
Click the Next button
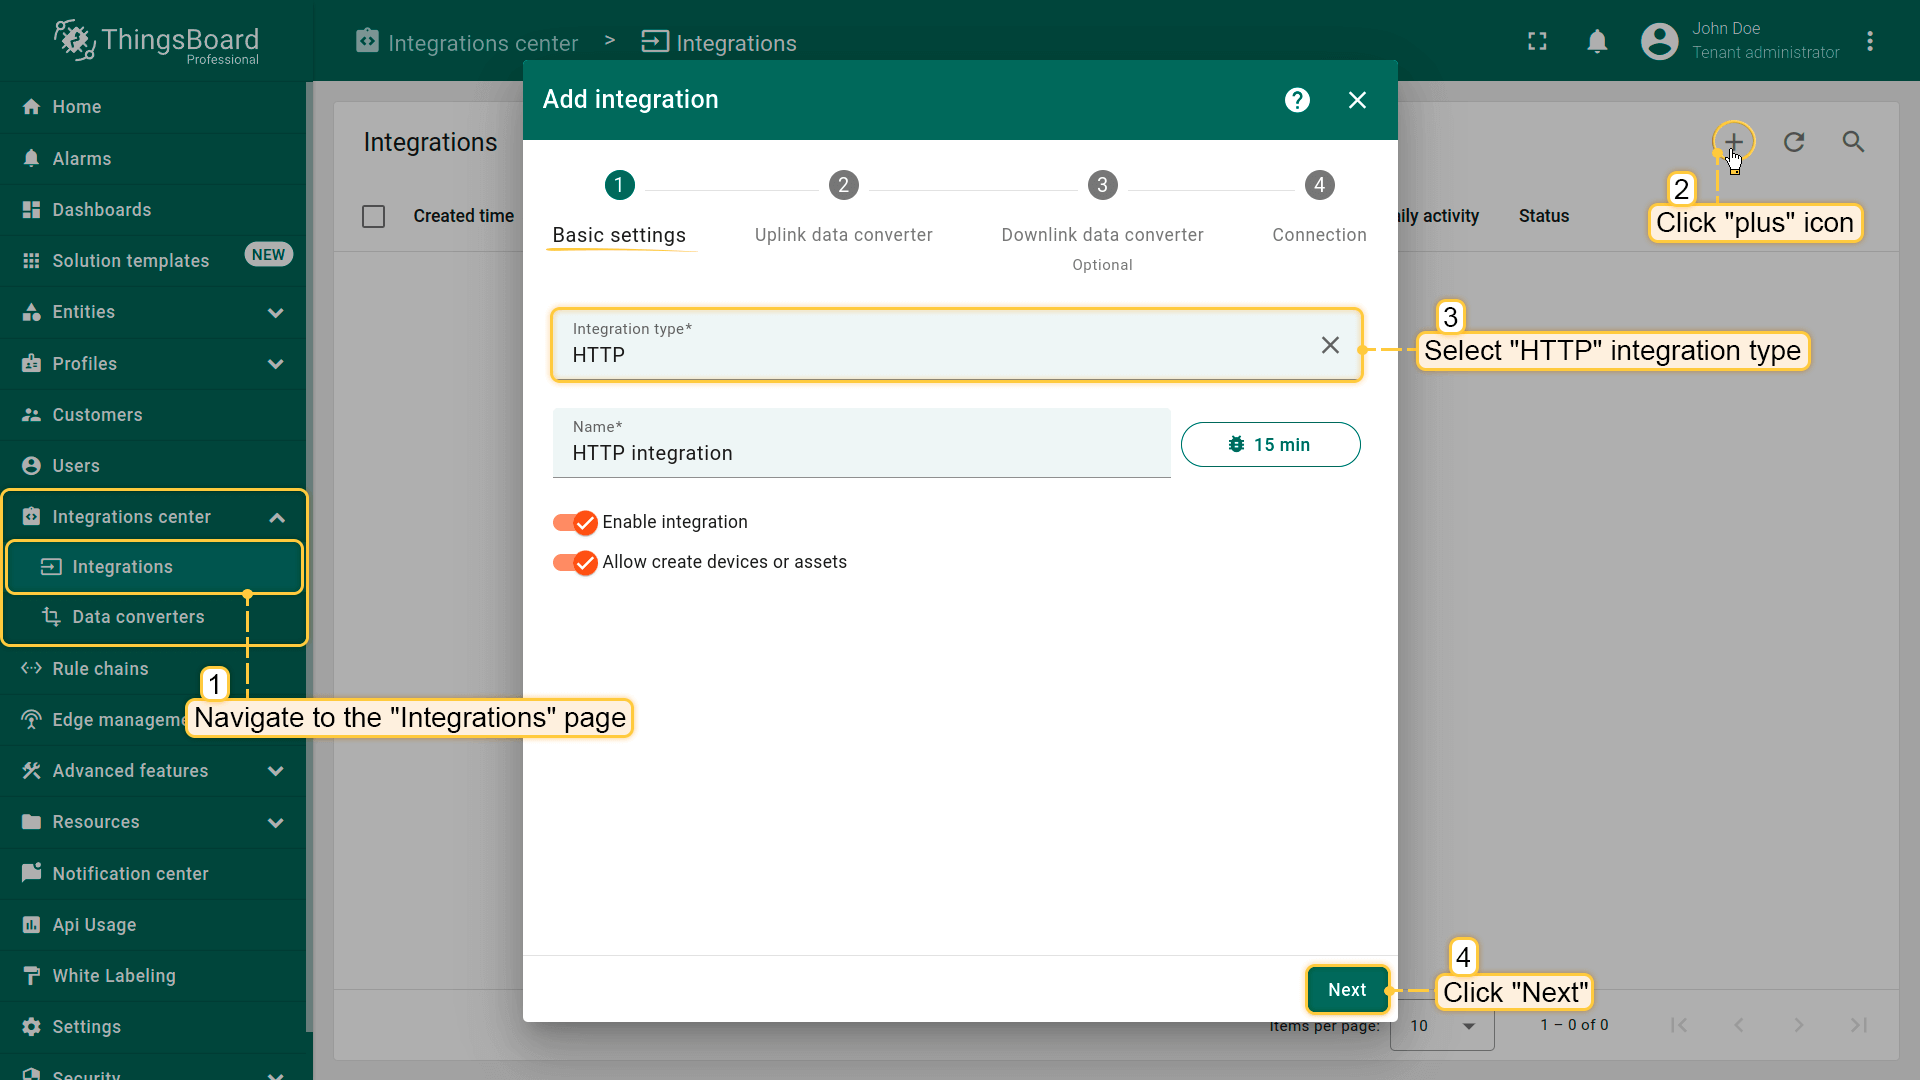(1346, 990)
